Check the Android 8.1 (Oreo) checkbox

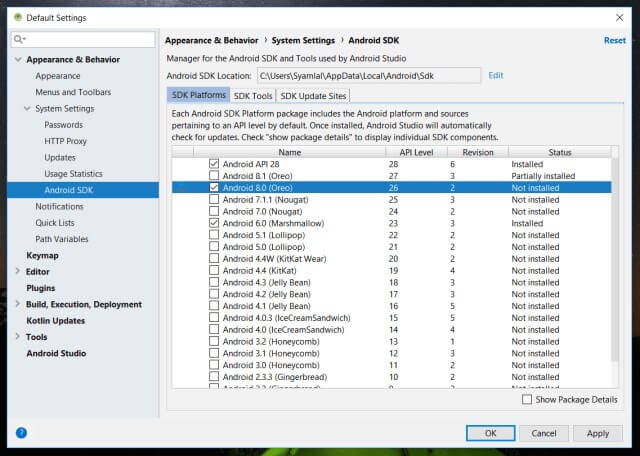(213, 175)
